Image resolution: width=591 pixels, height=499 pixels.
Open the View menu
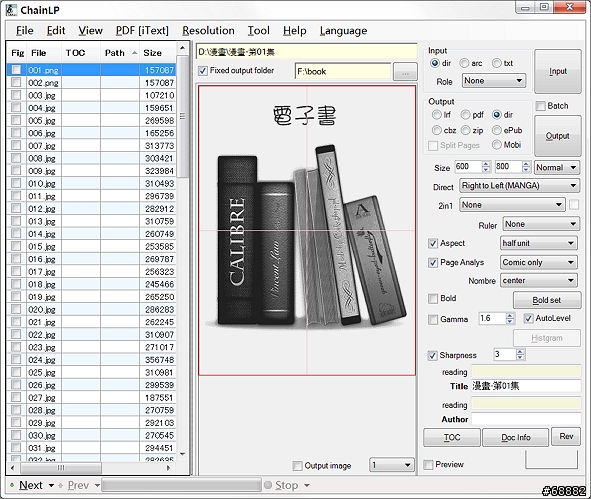[90, 31]
